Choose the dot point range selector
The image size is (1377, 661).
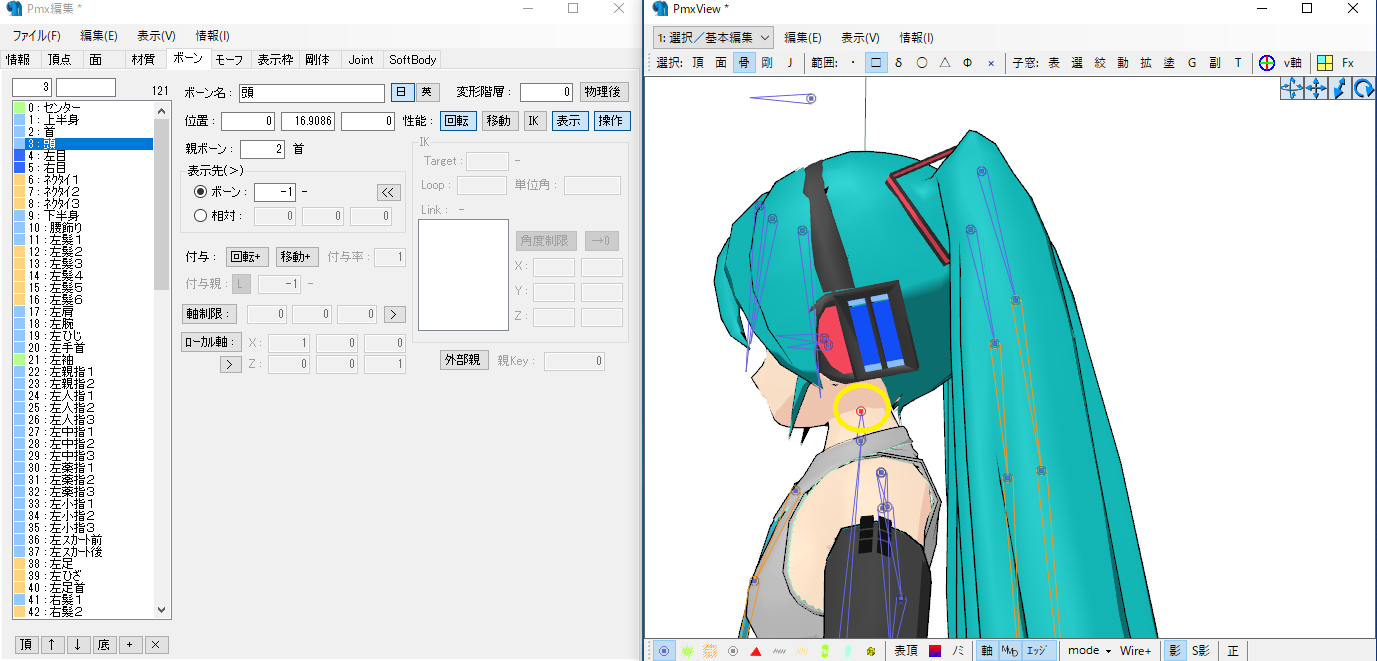point(852,62)
